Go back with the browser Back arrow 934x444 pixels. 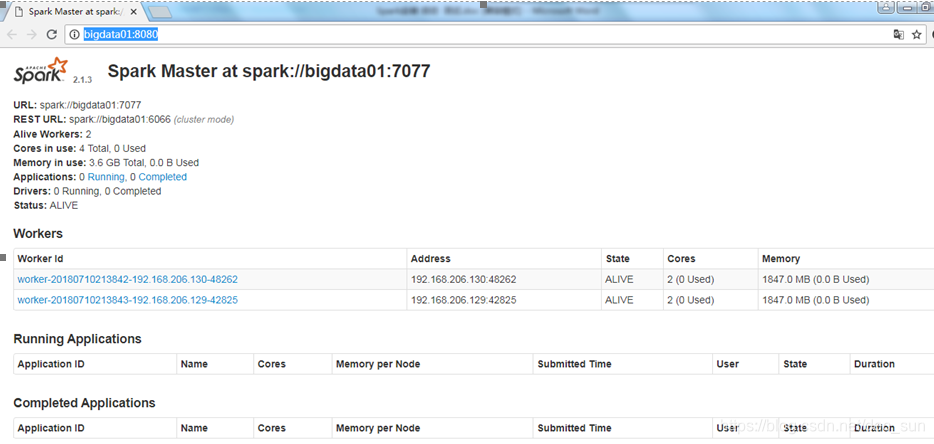coord(11,35)
